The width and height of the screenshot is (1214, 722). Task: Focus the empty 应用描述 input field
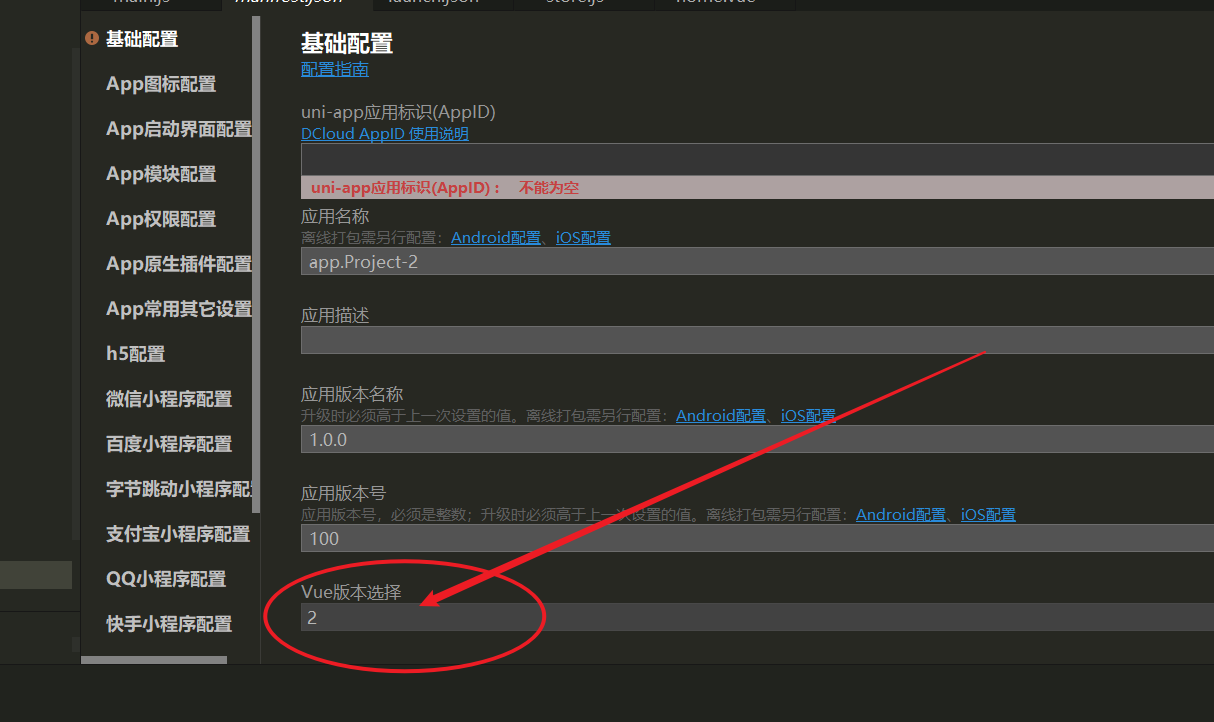(757, 340)
